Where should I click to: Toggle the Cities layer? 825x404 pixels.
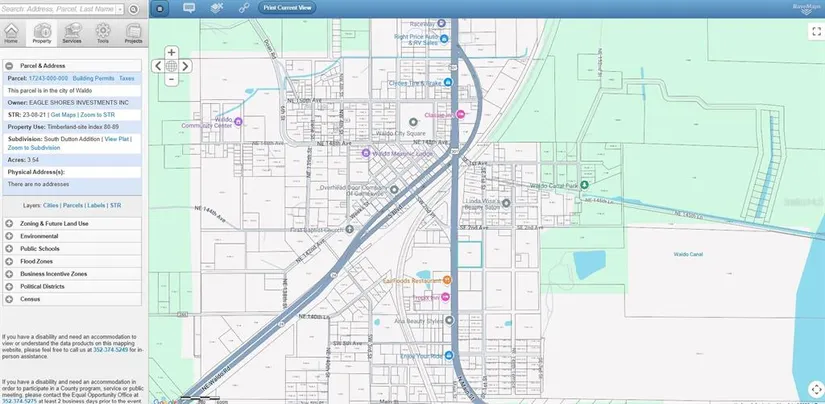[50, 204]
